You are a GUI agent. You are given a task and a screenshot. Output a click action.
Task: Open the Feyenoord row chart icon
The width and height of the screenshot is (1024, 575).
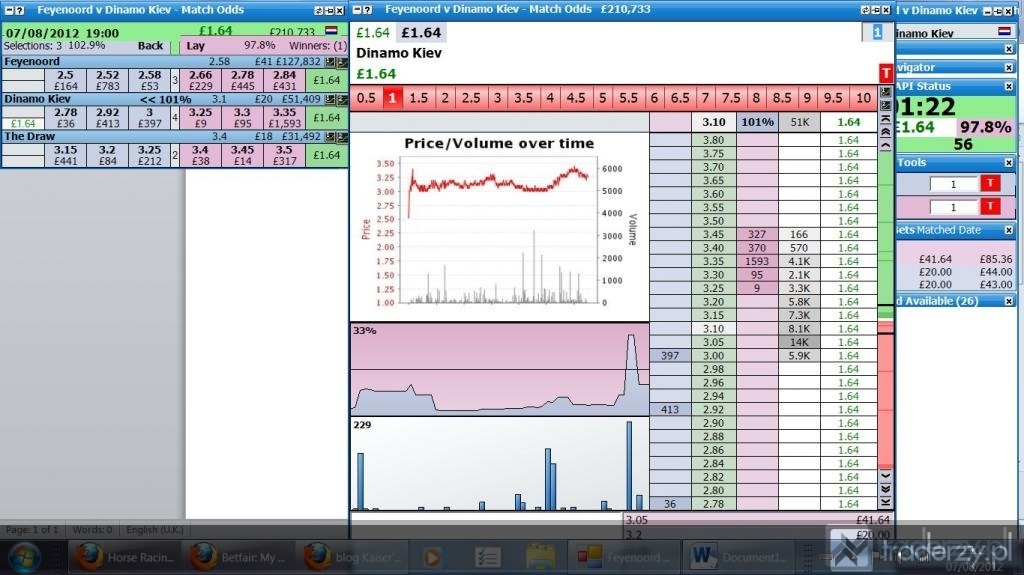pos(330,62)
